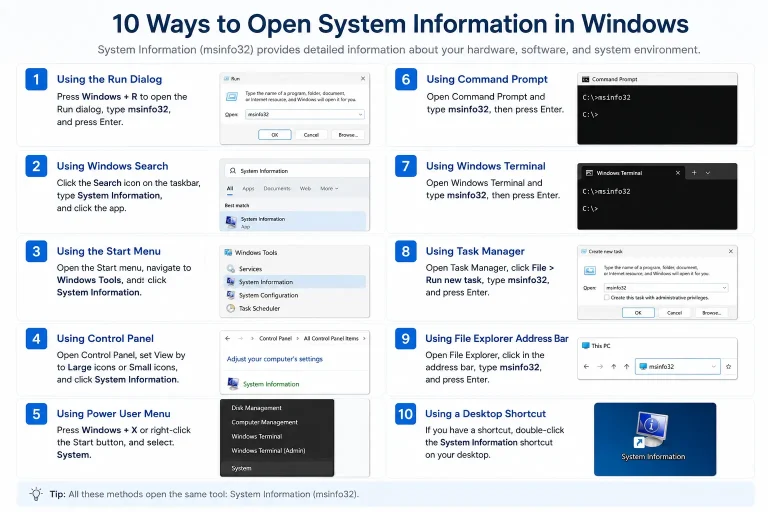
Task: Click the Windows Terminal tab icon
Action: point(589,173)
